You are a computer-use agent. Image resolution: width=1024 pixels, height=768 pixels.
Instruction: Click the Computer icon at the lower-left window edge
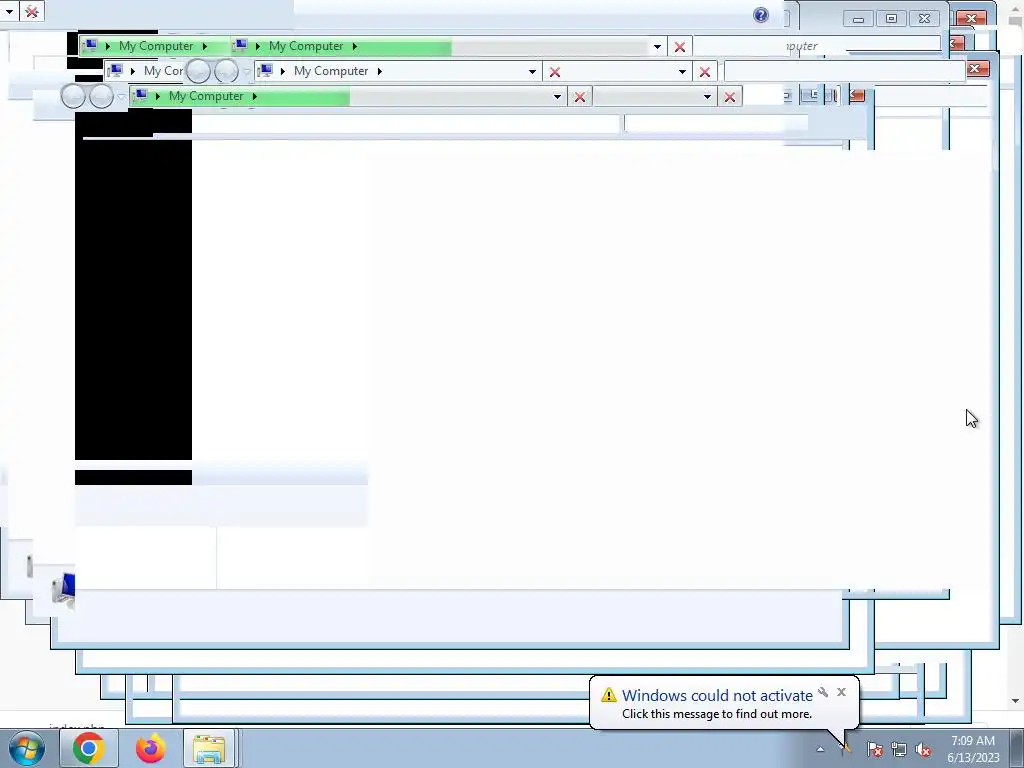(x=64, y=590)
